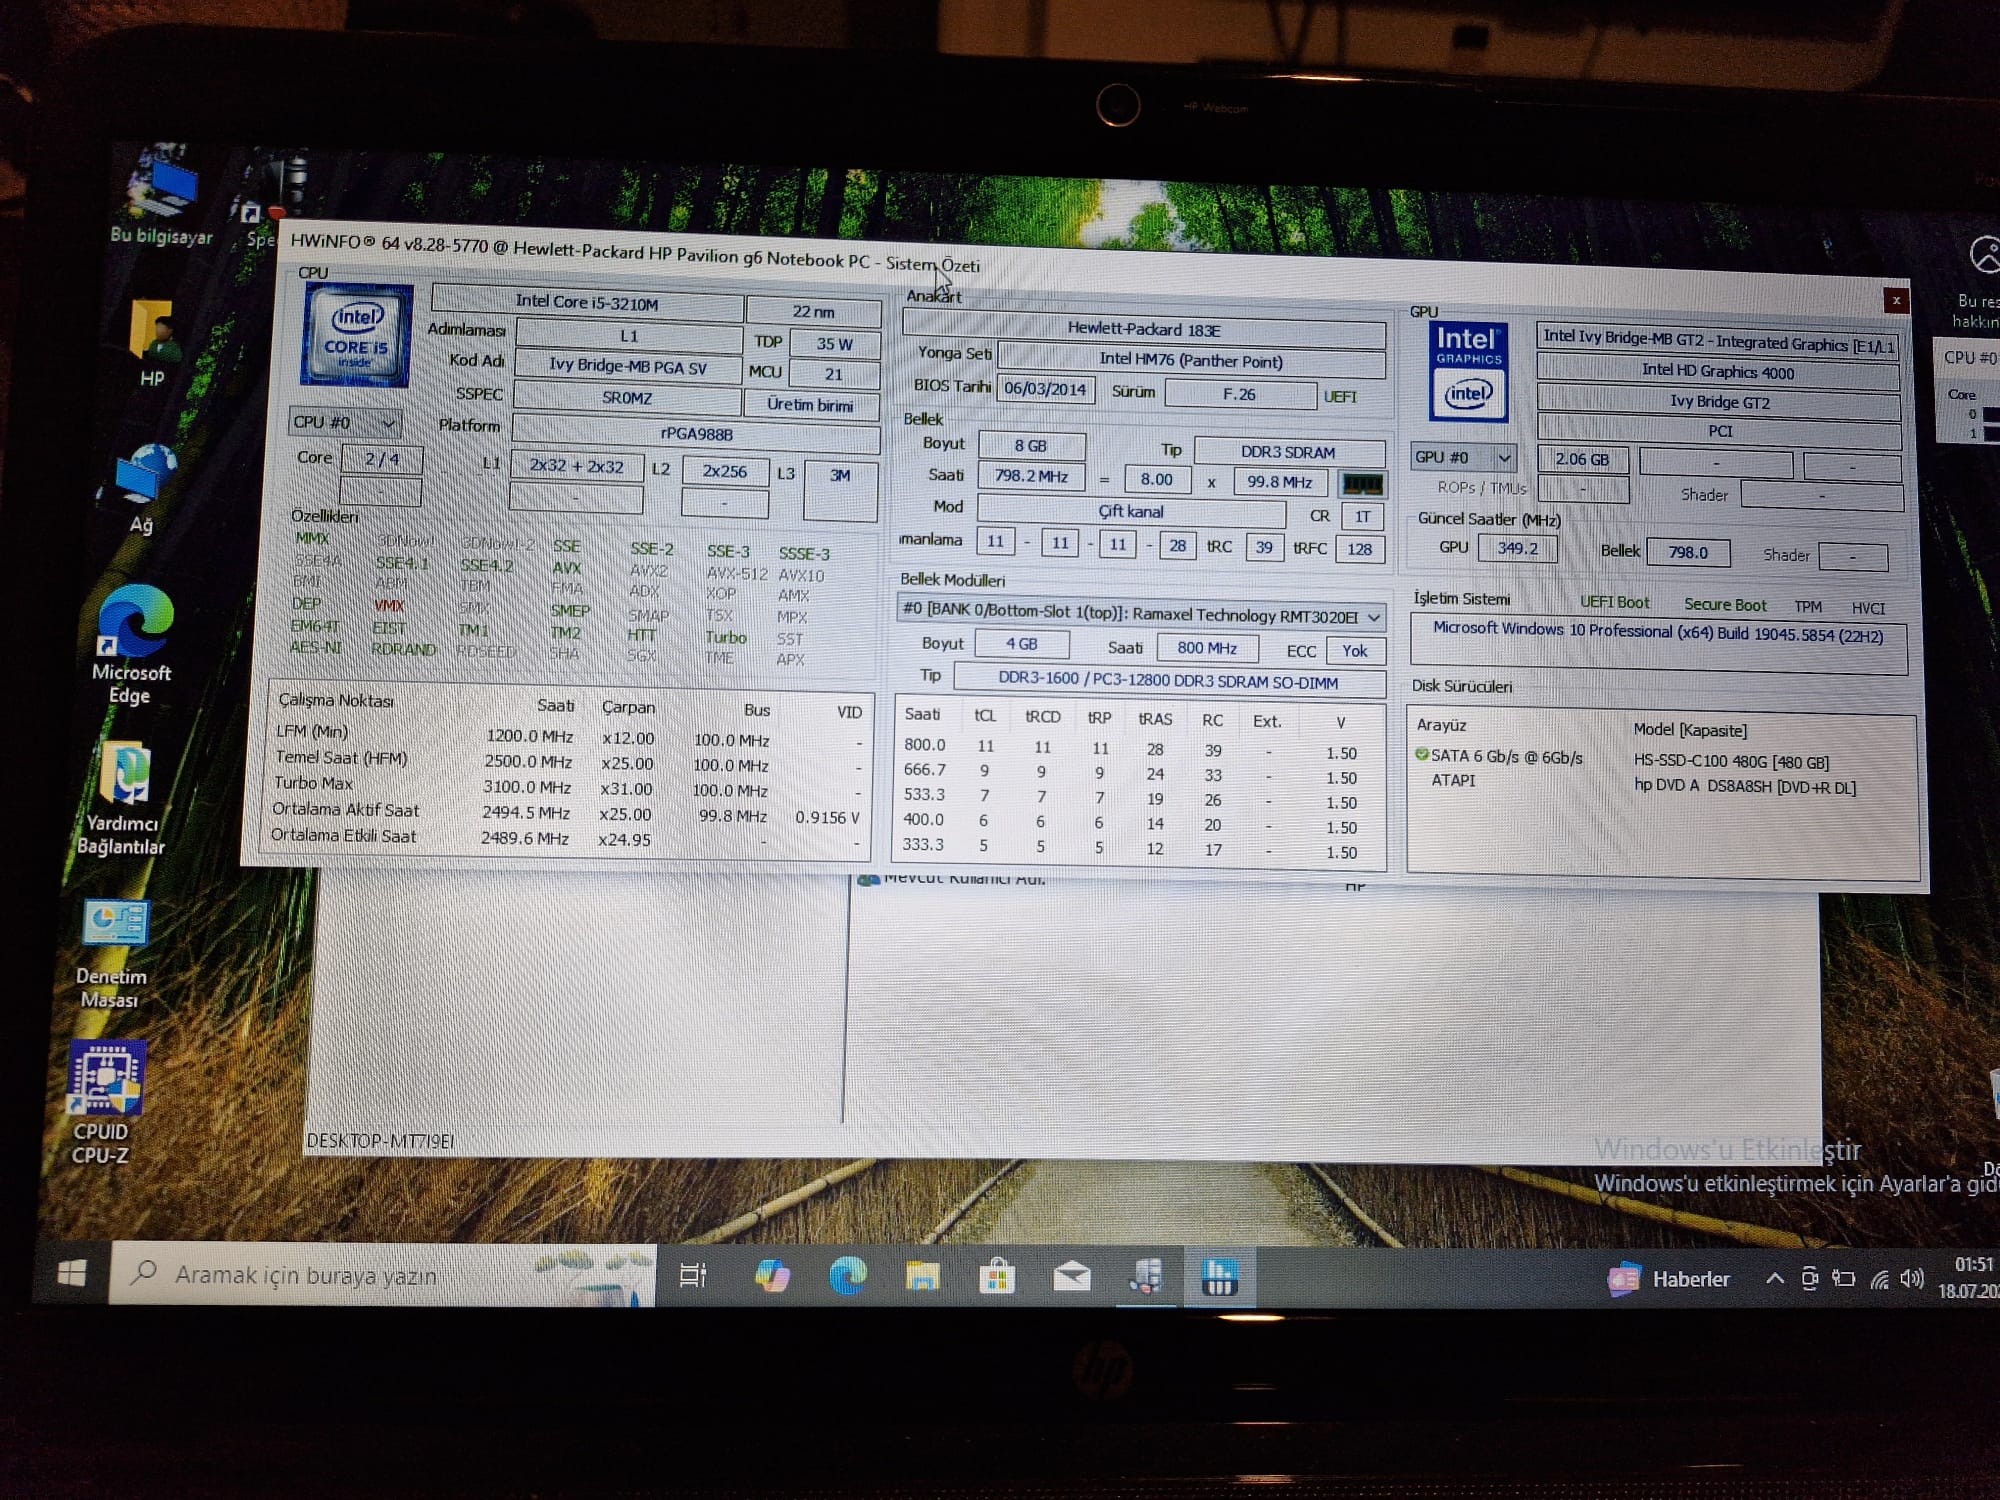Click the 35 W TDP value
Viewport: 2000px width, 1500px height.
(834, 344)
